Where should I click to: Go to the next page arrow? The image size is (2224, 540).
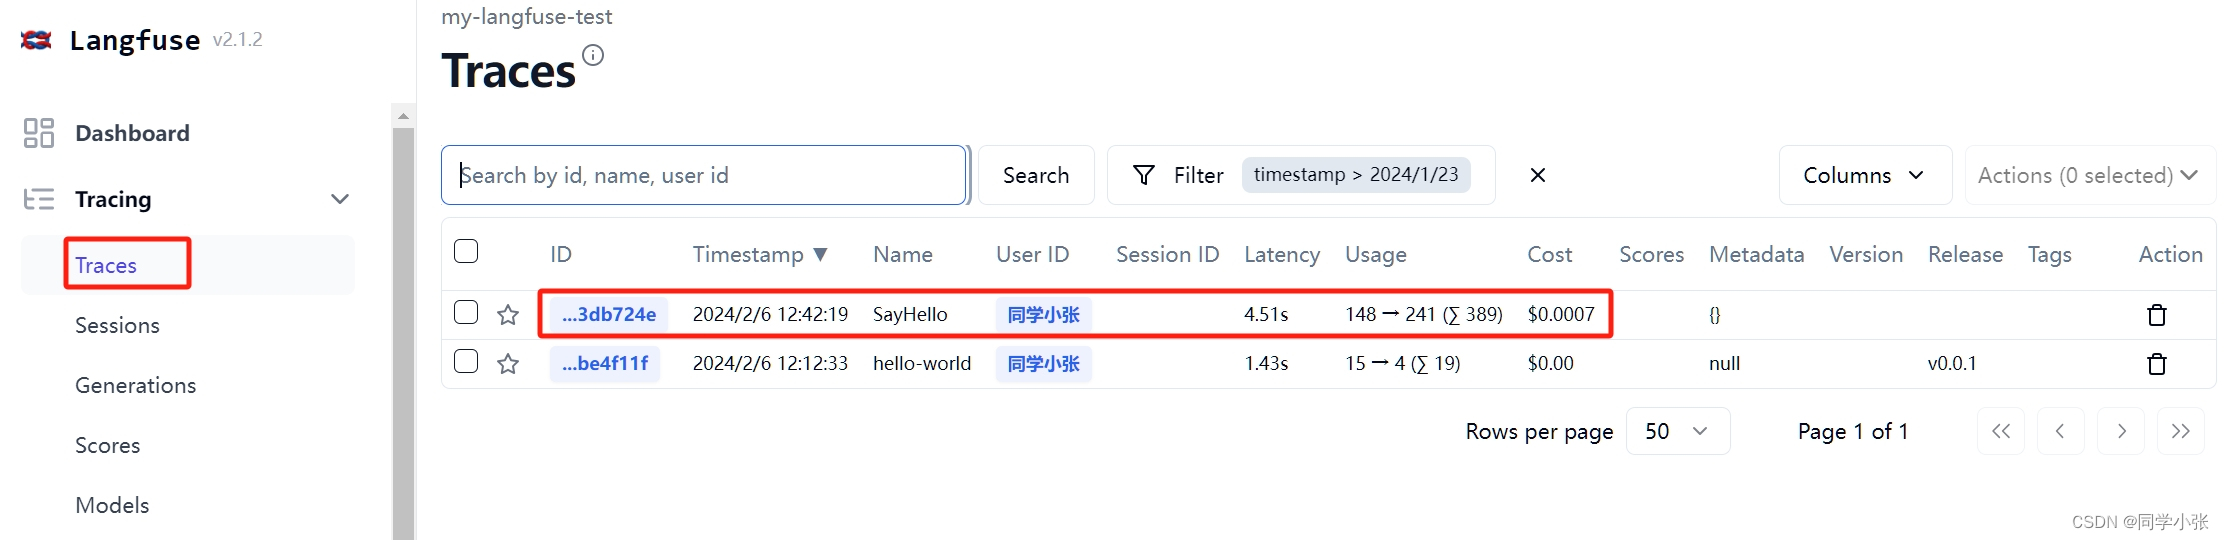(2121, 431)
